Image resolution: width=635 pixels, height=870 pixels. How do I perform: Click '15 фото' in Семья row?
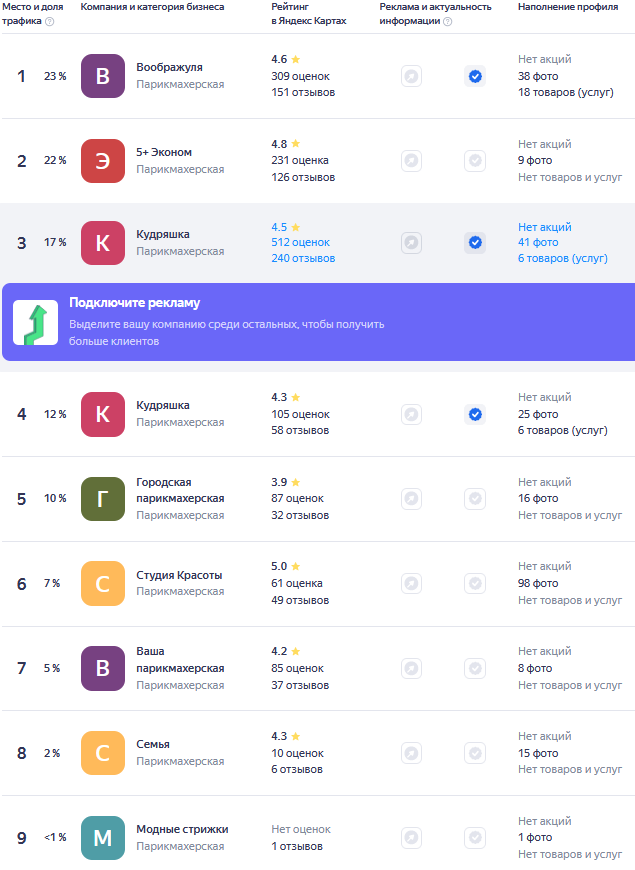(x=538, y=753)
